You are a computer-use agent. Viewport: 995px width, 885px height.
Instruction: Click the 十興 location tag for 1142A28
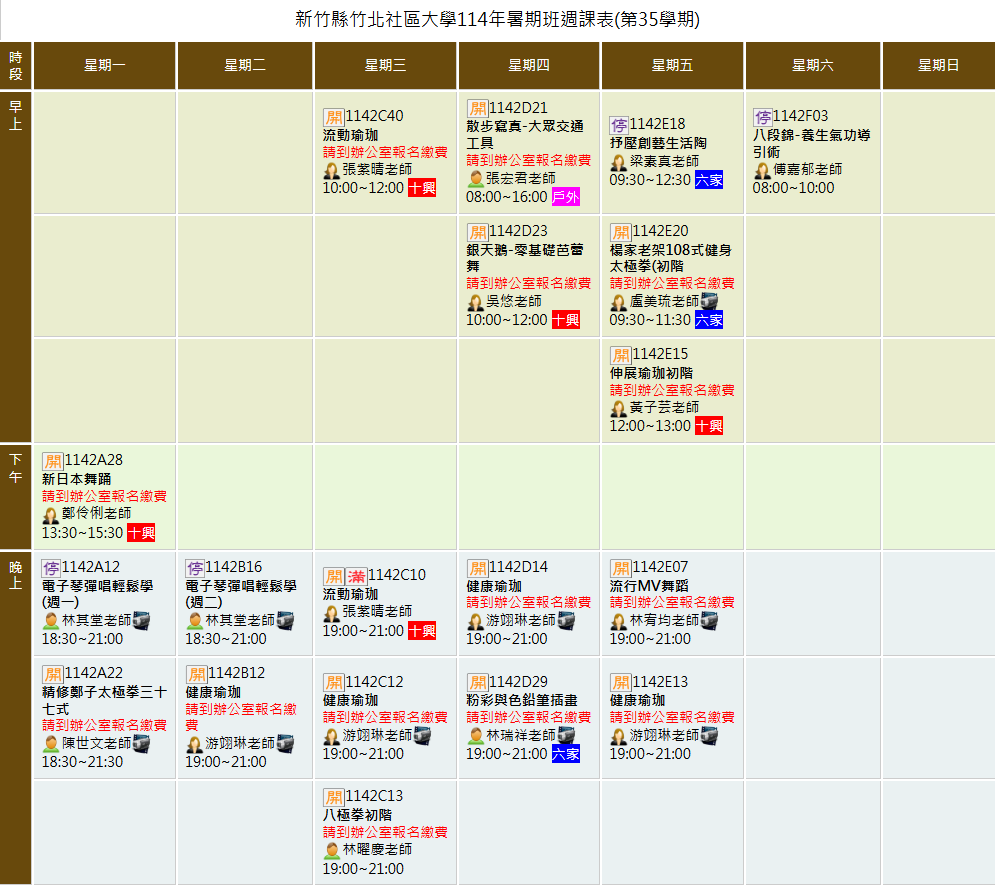pos(141,533)
